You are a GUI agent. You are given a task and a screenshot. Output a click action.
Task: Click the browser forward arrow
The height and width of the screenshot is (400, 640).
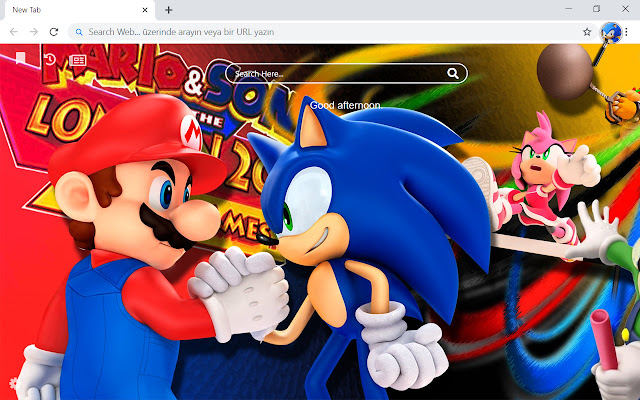coord(33,32)
